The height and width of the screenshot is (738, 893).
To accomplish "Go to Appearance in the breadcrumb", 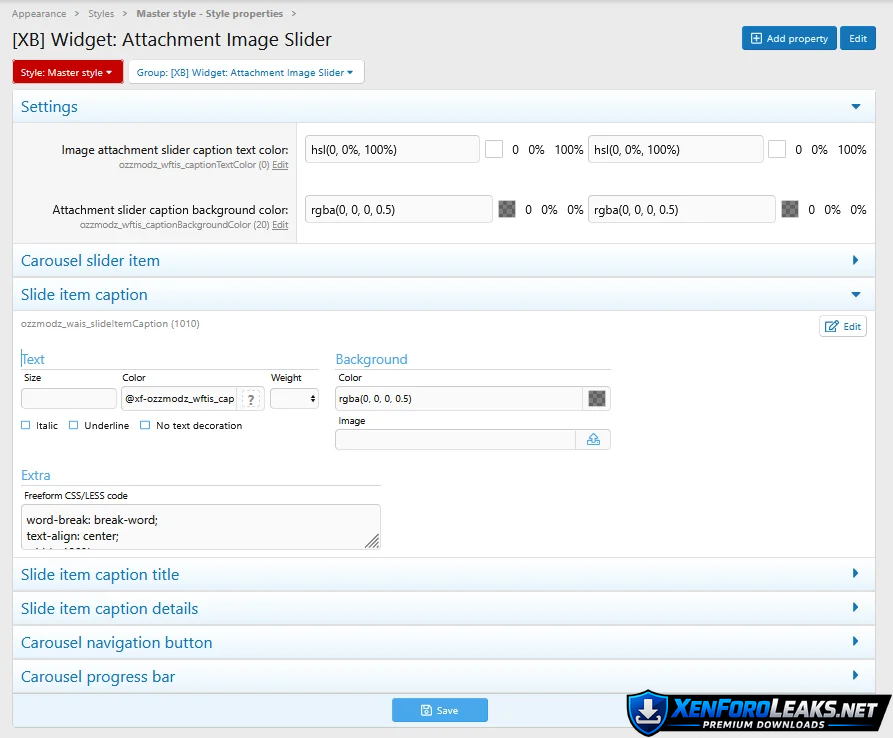I will tap(39, 14).
